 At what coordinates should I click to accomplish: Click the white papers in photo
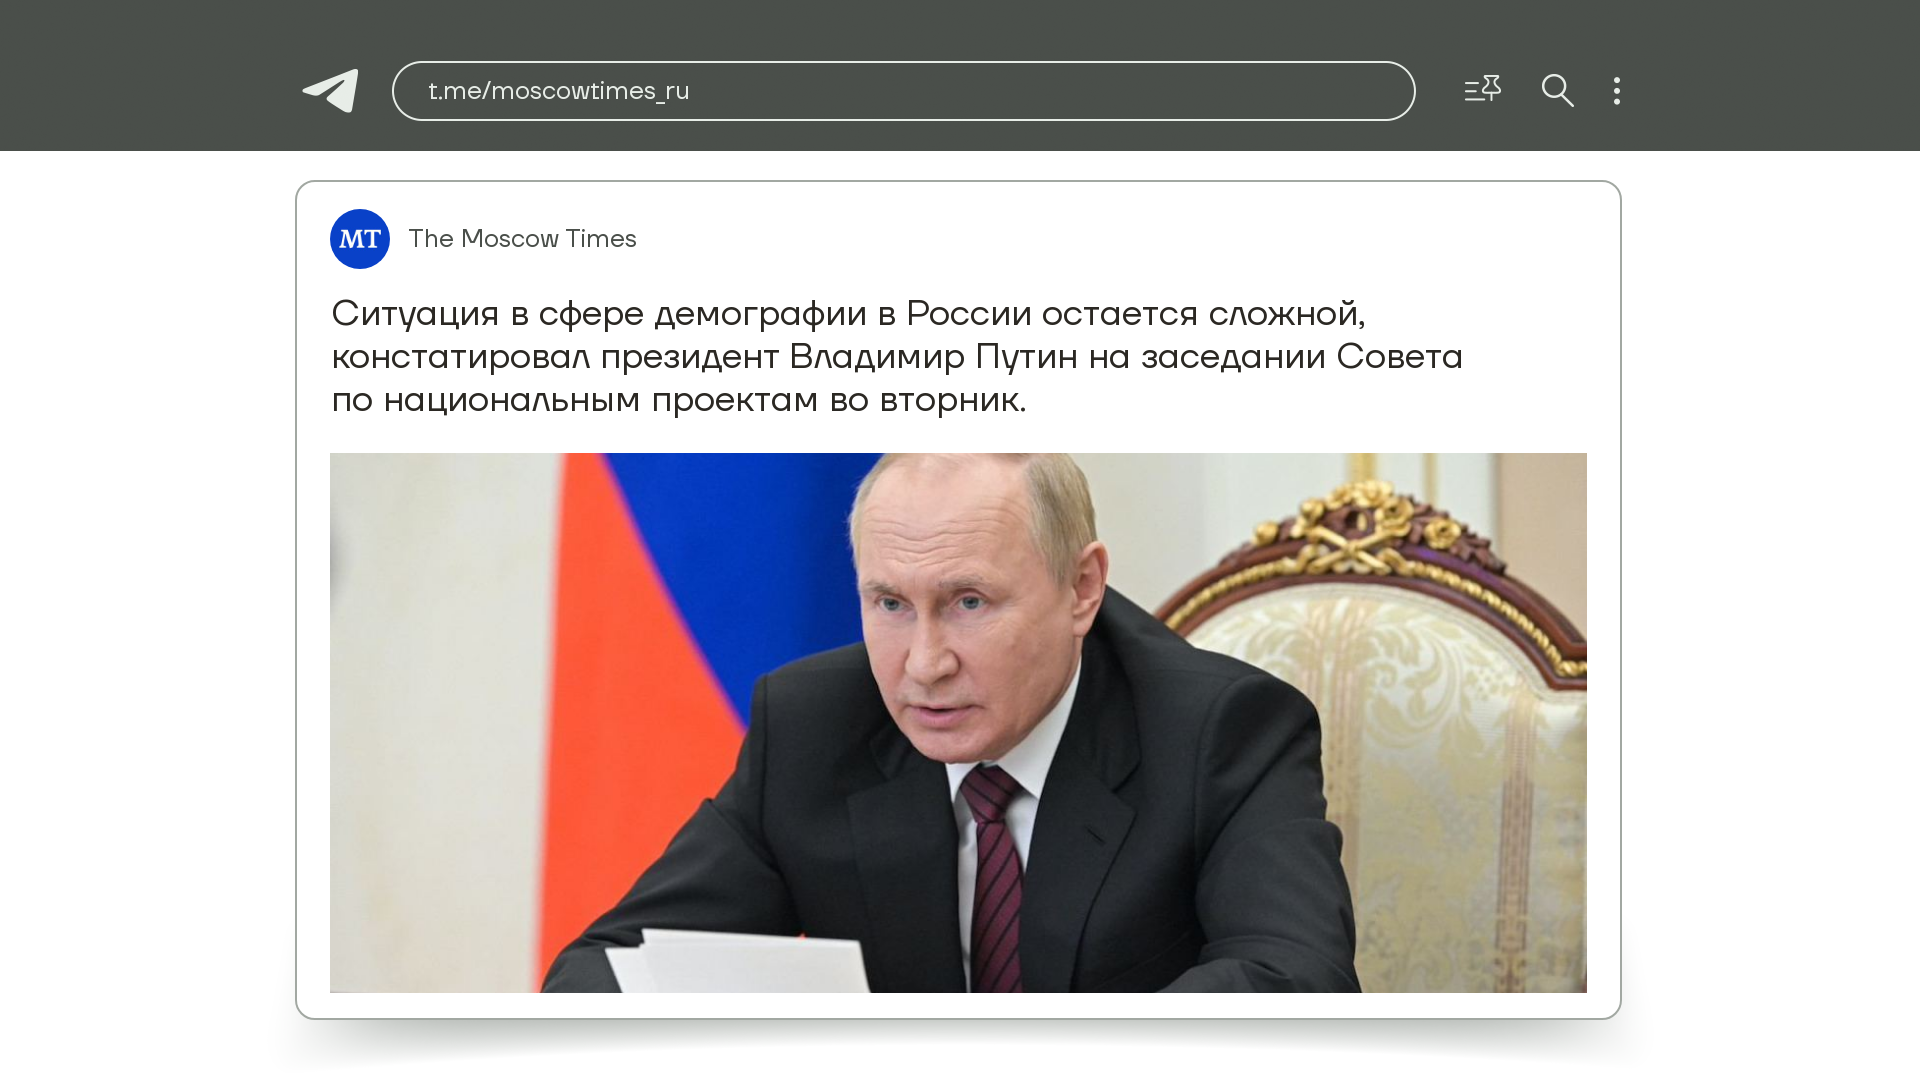point(740,962)
